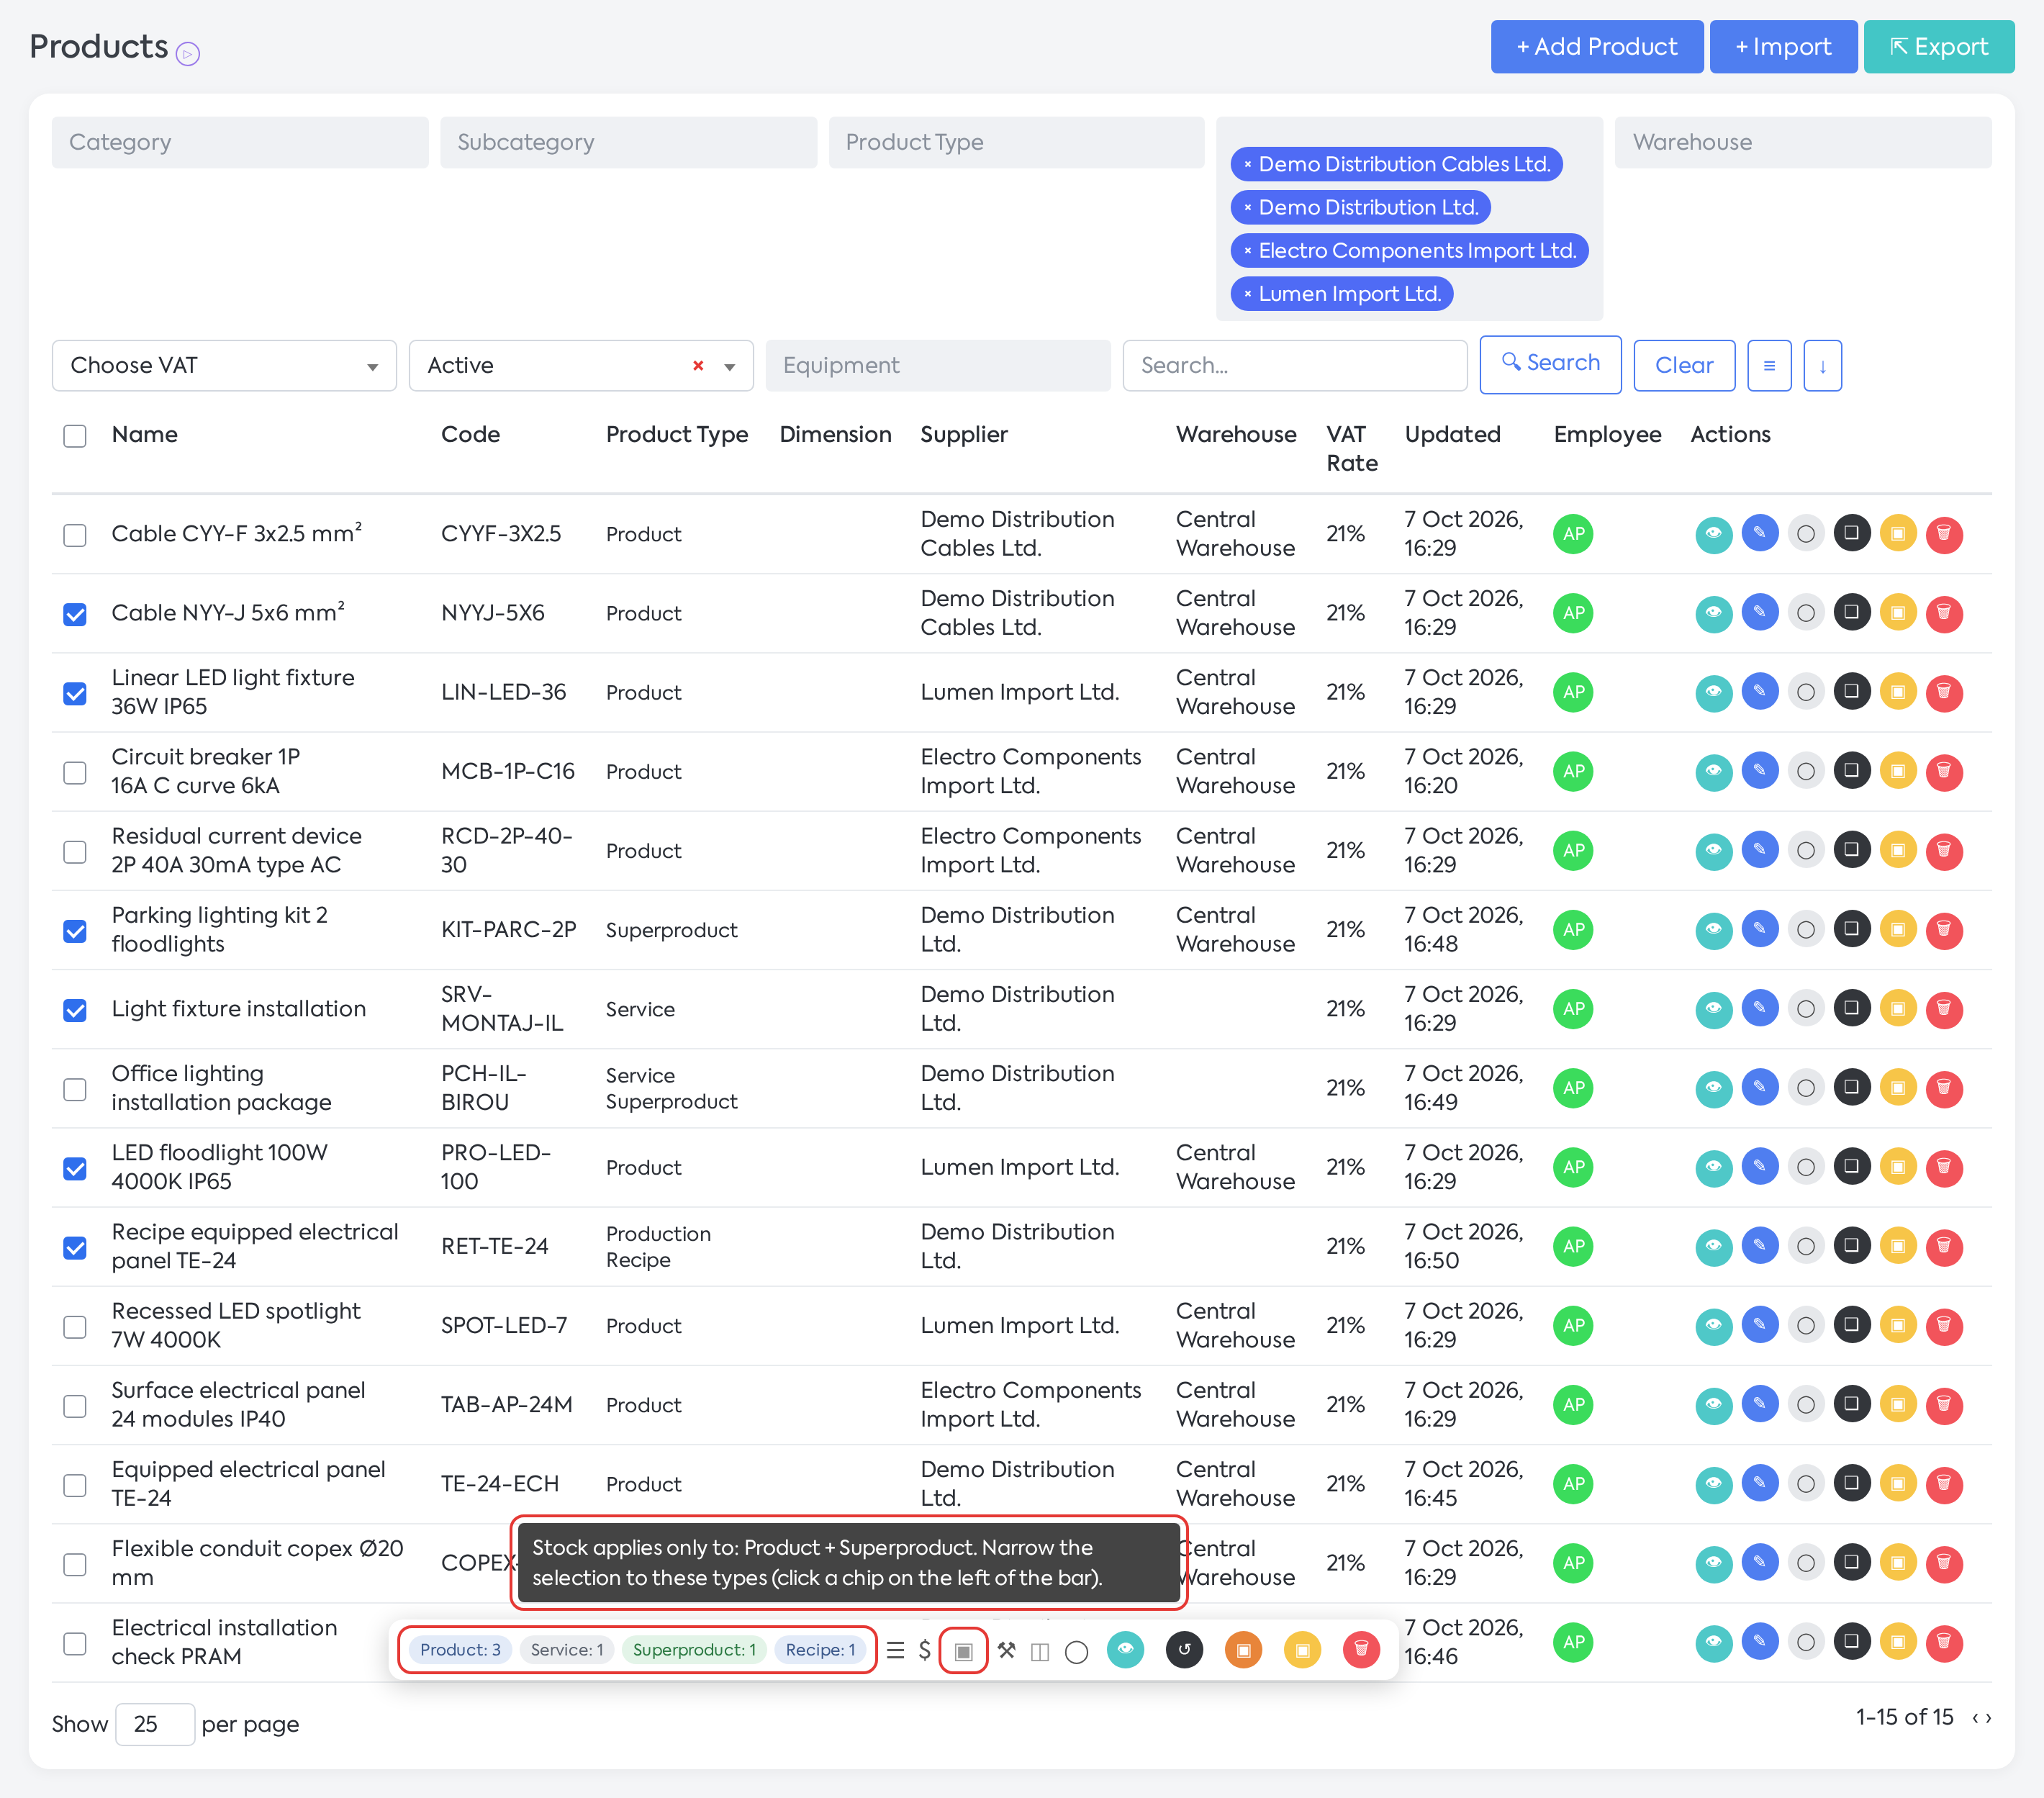Image resolution: width=2044 pixels, height=1798 pixels.
Task: Click the Product: 3 chip
Action: click(460, 1650)
